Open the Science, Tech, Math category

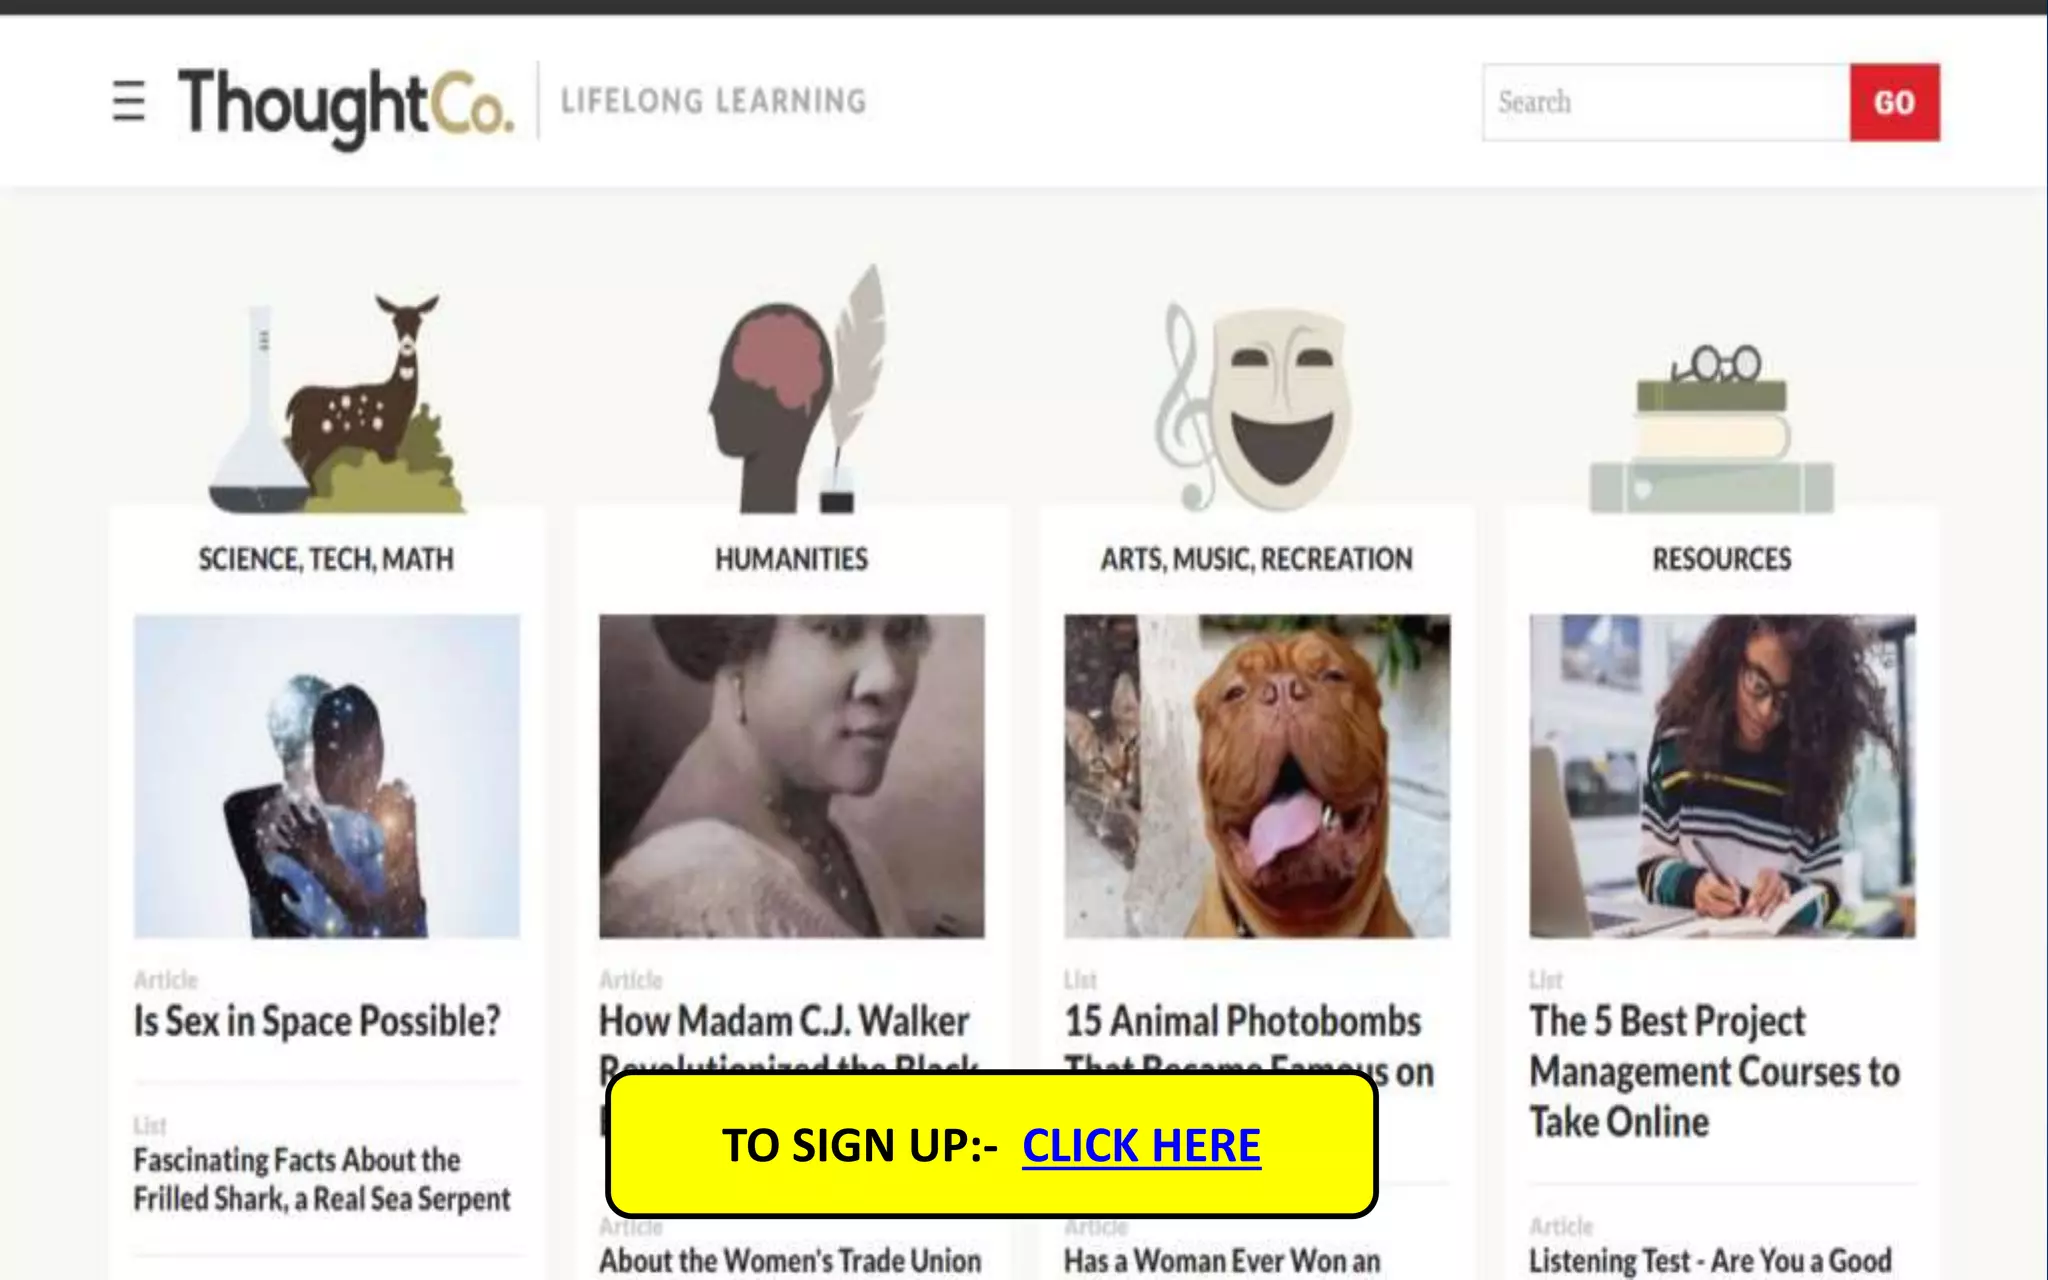(326, 559)
